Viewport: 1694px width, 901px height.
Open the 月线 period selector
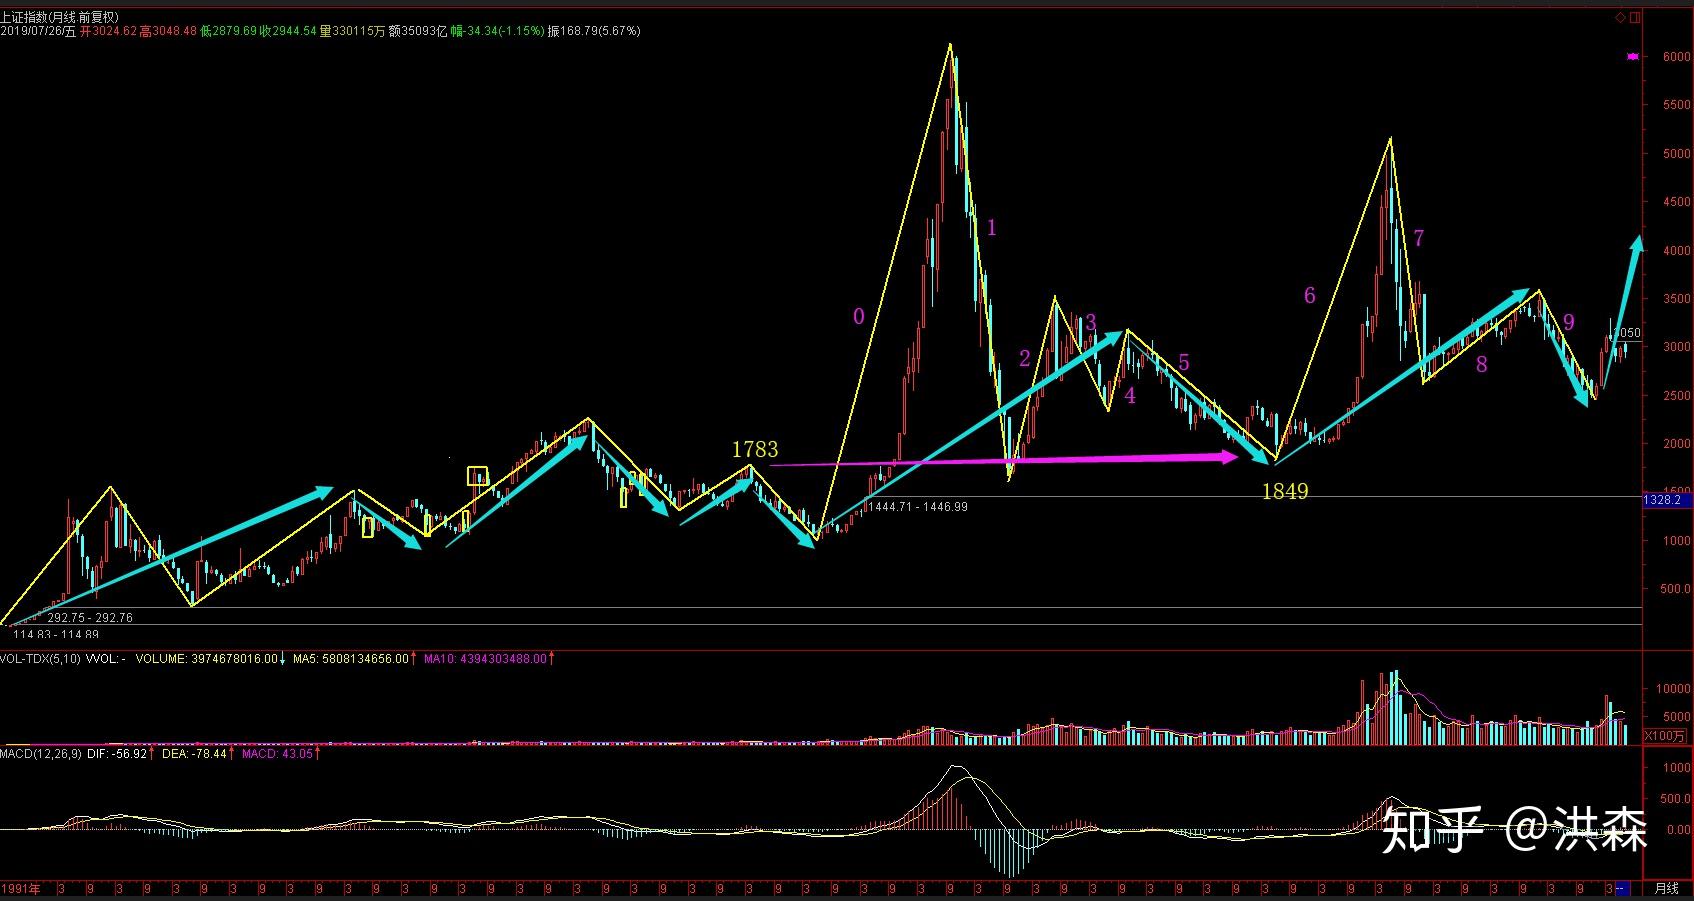[x=1667, y=888]
